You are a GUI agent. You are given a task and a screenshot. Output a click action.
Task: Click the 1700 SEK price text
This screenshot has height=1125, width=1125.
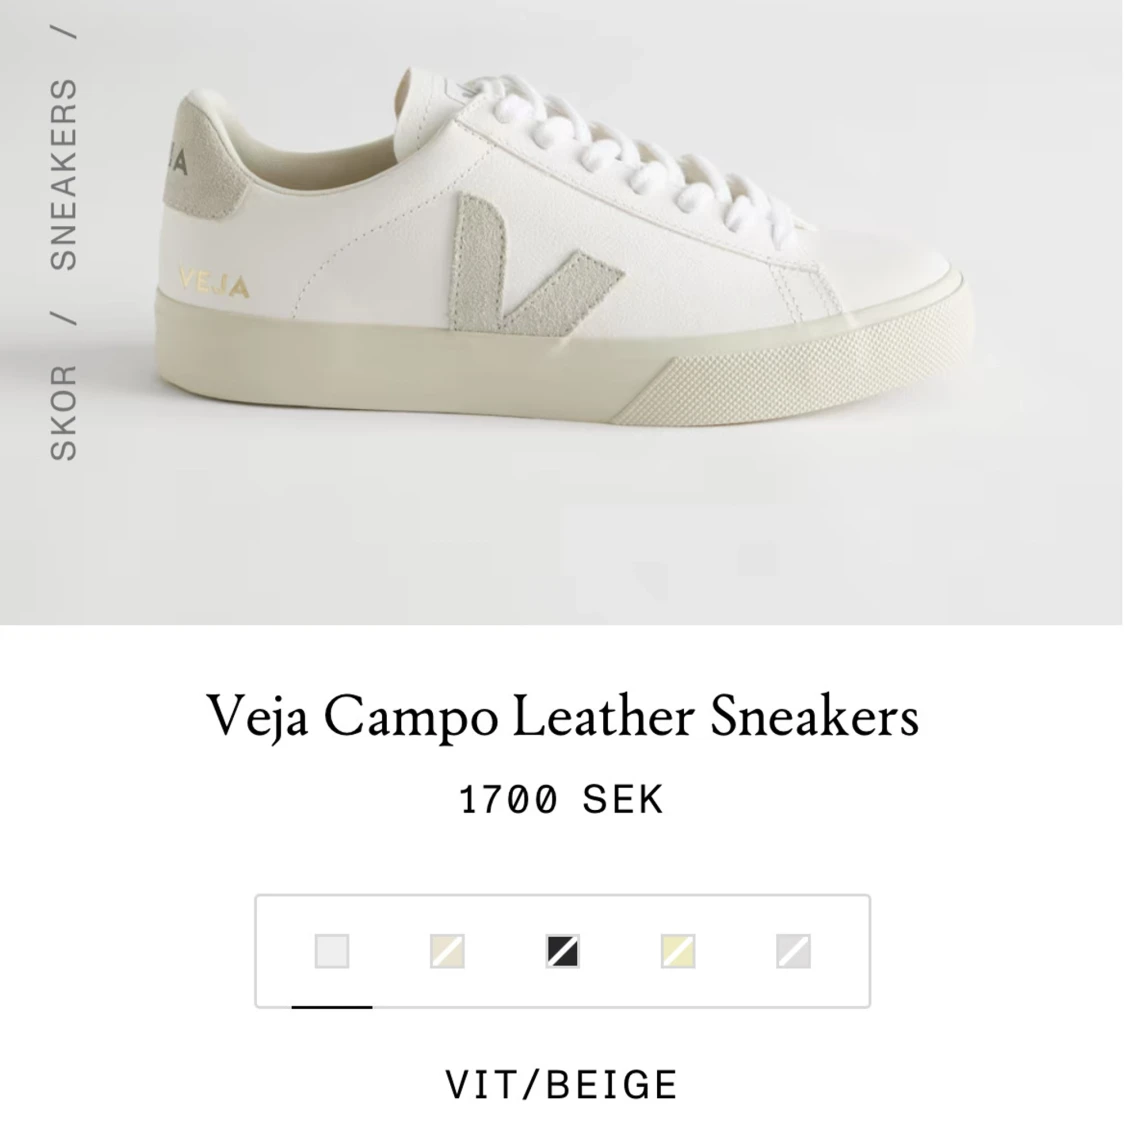pos(562,799)
